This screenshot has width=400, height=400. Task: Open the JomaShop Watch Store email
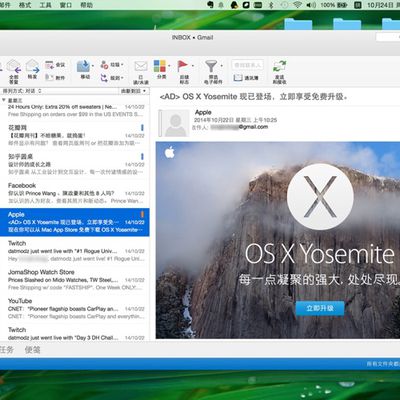coord(75,280)
